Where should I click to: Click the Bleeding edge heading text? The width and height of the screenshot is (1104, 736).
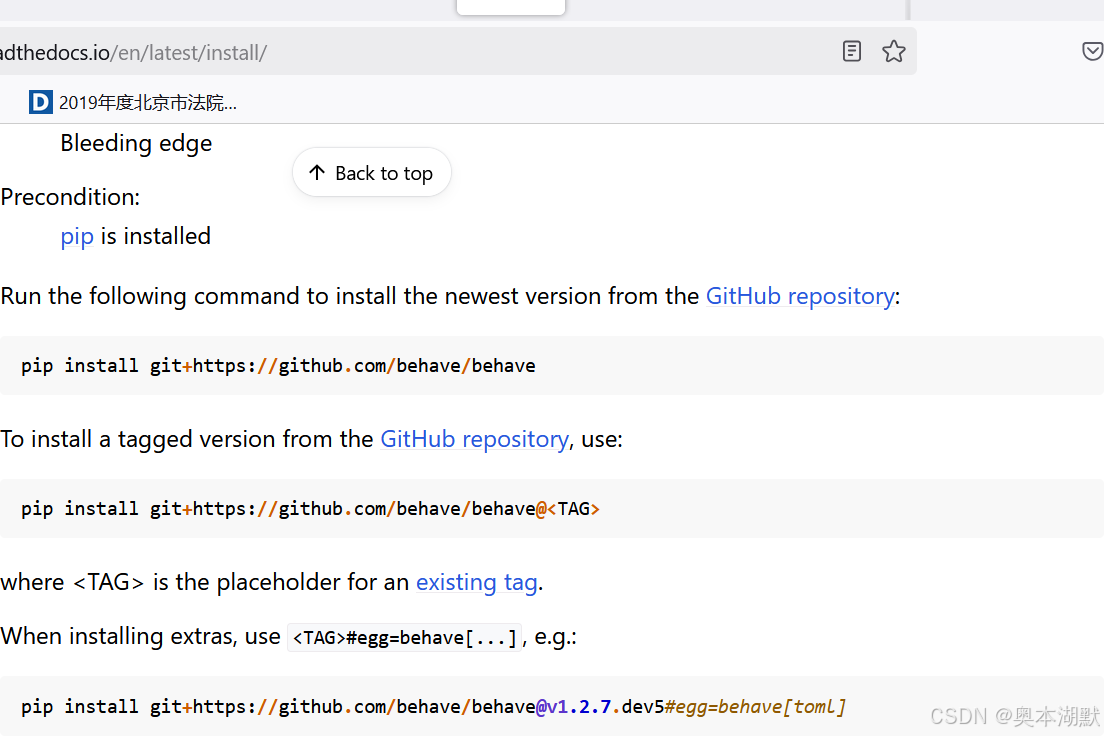(135, 143)
